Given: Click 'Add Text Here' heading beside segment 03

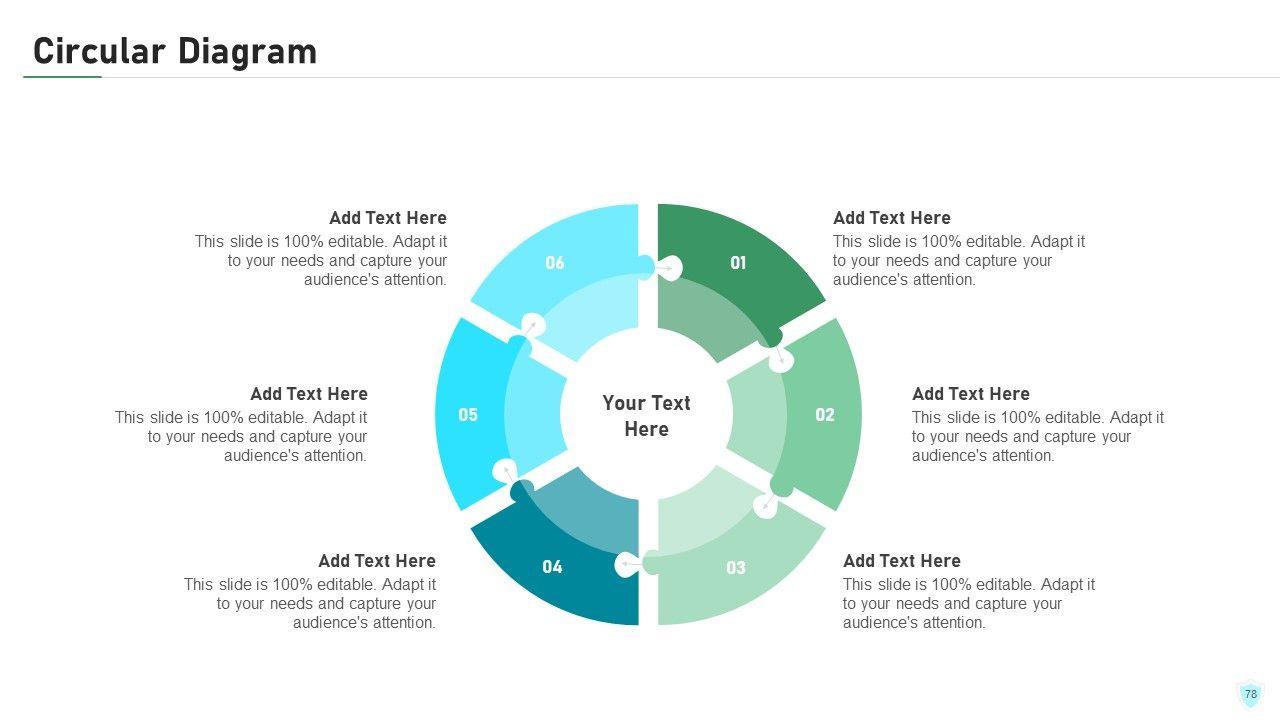Looking at the screenshot, I should pos(901,561).
